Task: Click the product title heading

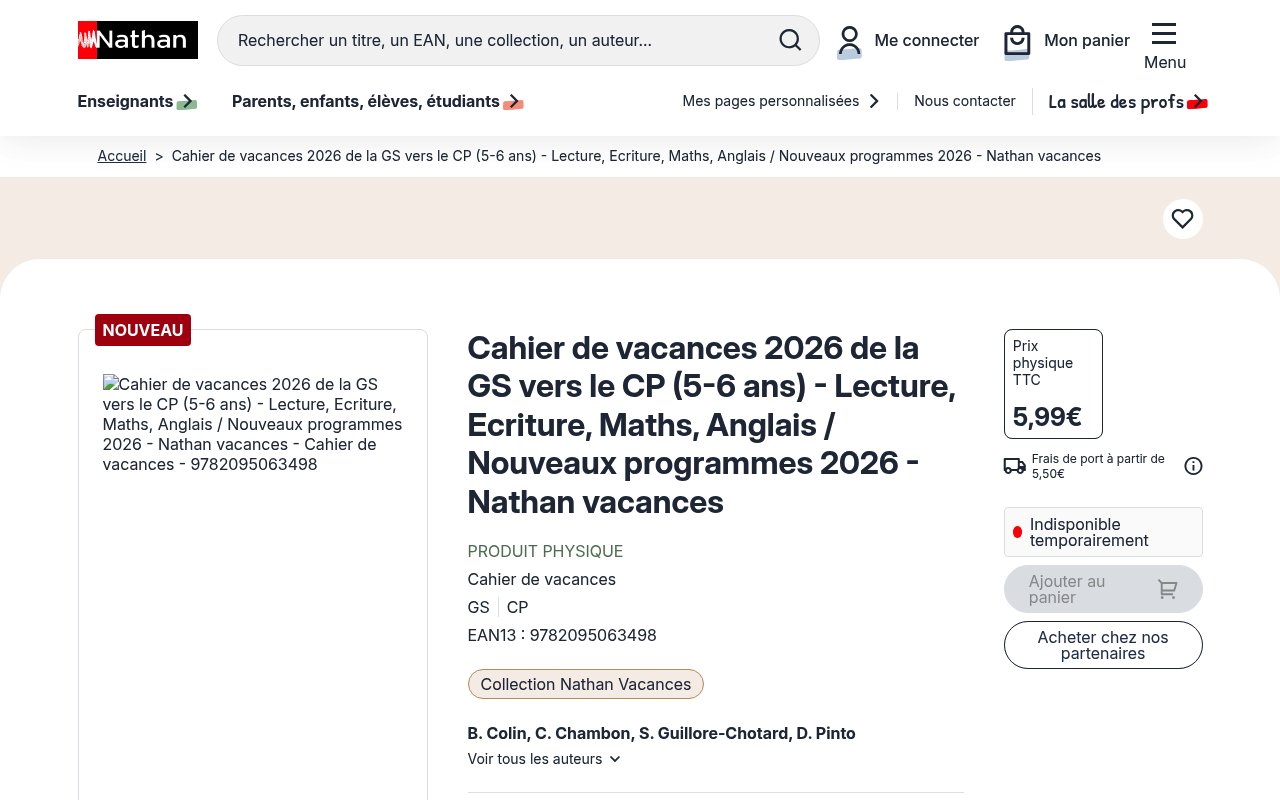Action: tap(712, 424)
